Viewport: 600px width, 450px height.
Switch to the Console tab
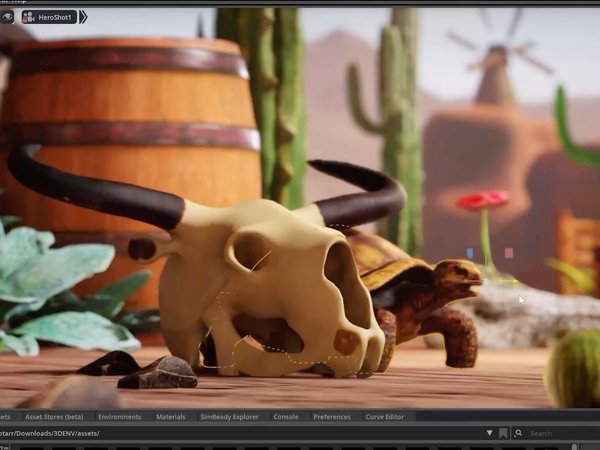point(286,416)
